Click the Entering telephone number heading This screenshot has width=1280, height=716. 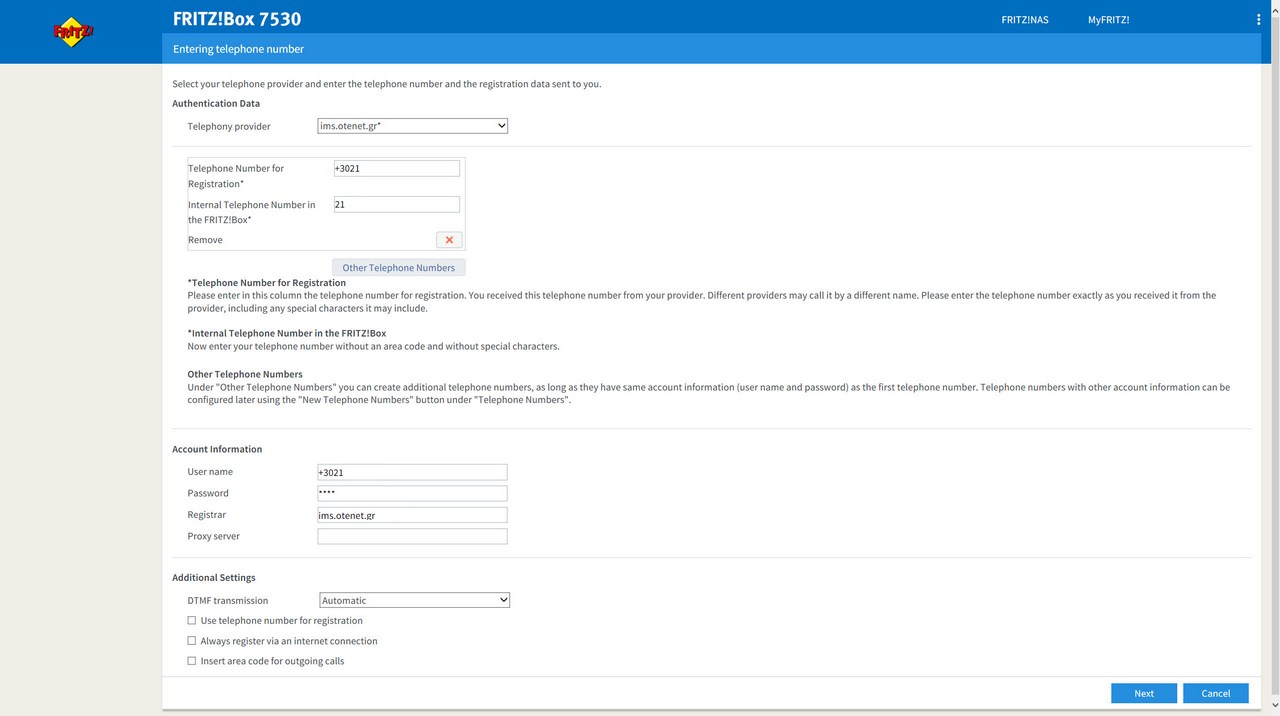[x=238, y=49]
